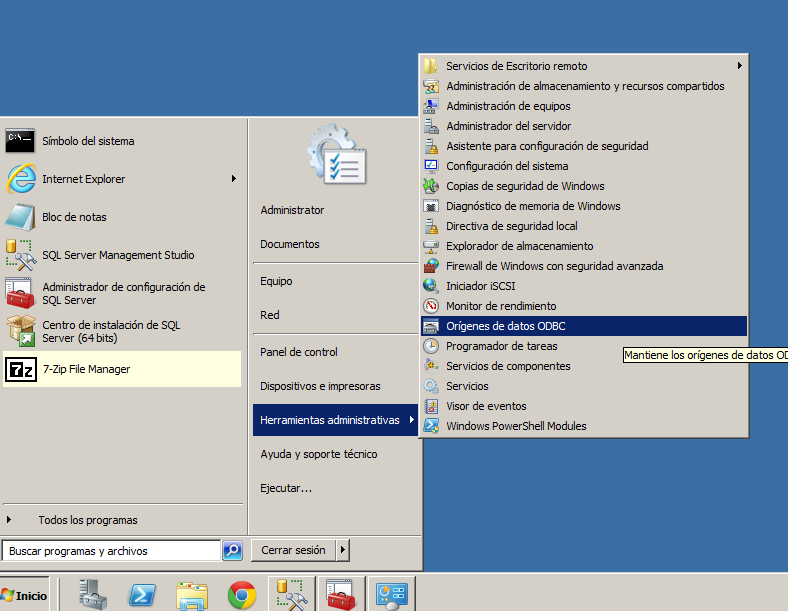Open Panel de control
The height and width of the screenshot is (611, 788).
(x=299, y=352)
